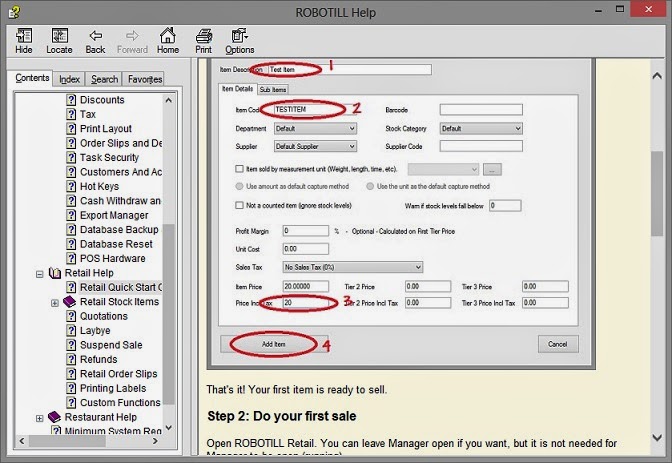Open the Quotations topic
The width and height of the screenshot is (672, 463).
pos(104,316)
